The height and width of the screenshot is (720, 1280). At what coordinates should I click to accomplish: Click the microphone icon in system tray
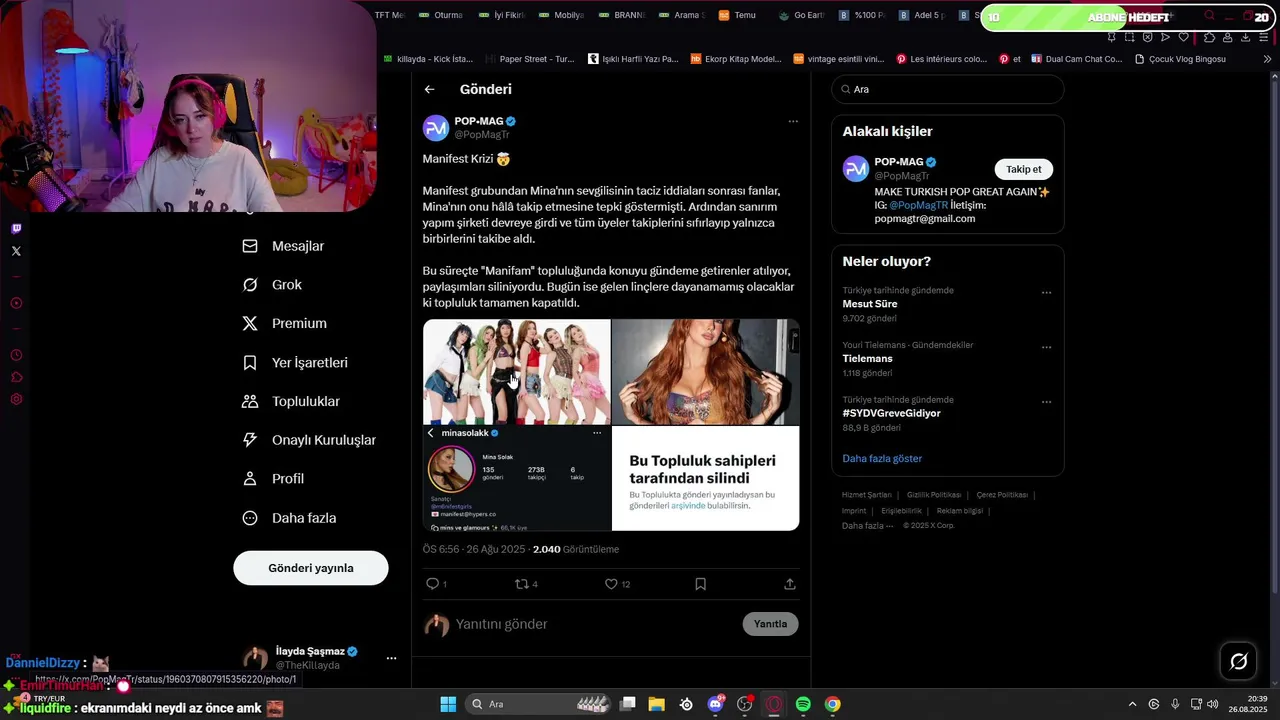[x=1175, y=704]
